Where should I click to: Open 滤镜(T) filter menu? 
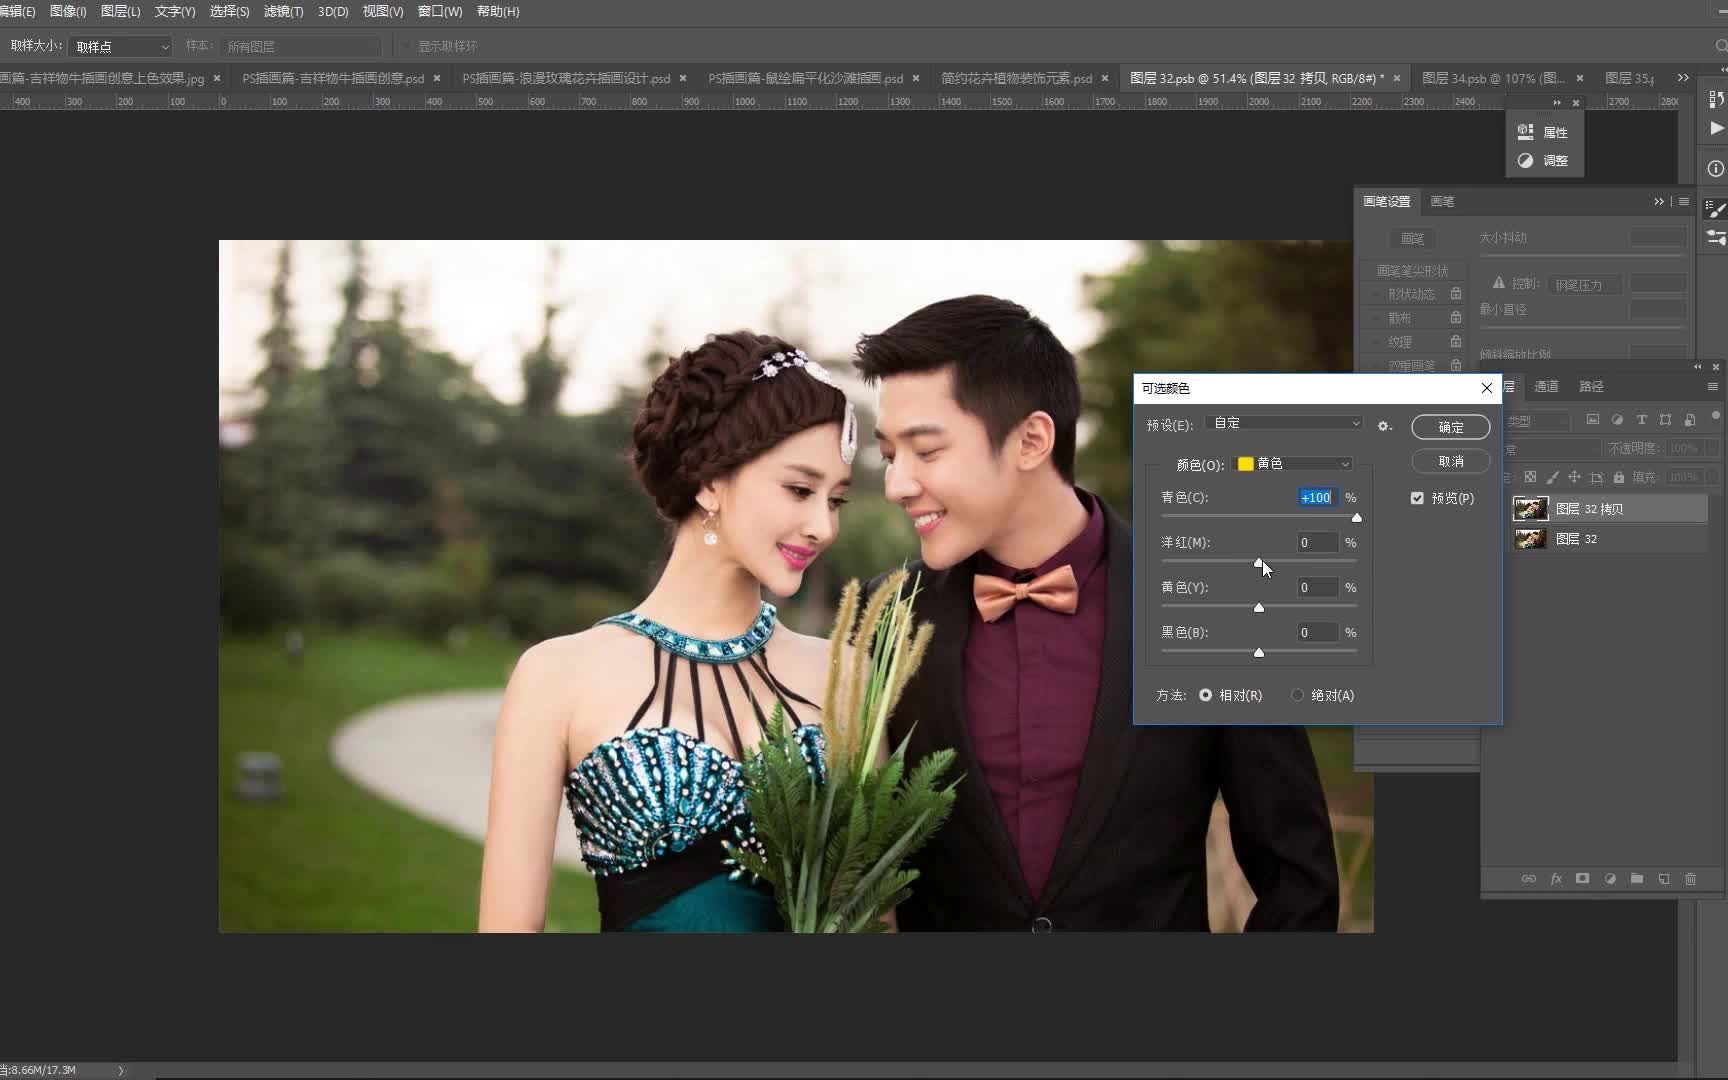[283, 11]
